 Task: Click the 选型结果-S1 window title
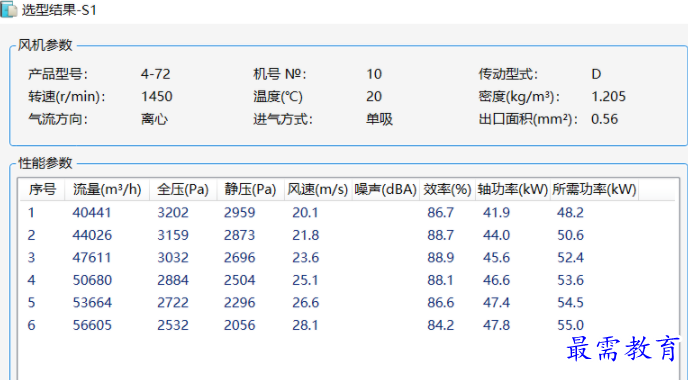coord(59,10)
